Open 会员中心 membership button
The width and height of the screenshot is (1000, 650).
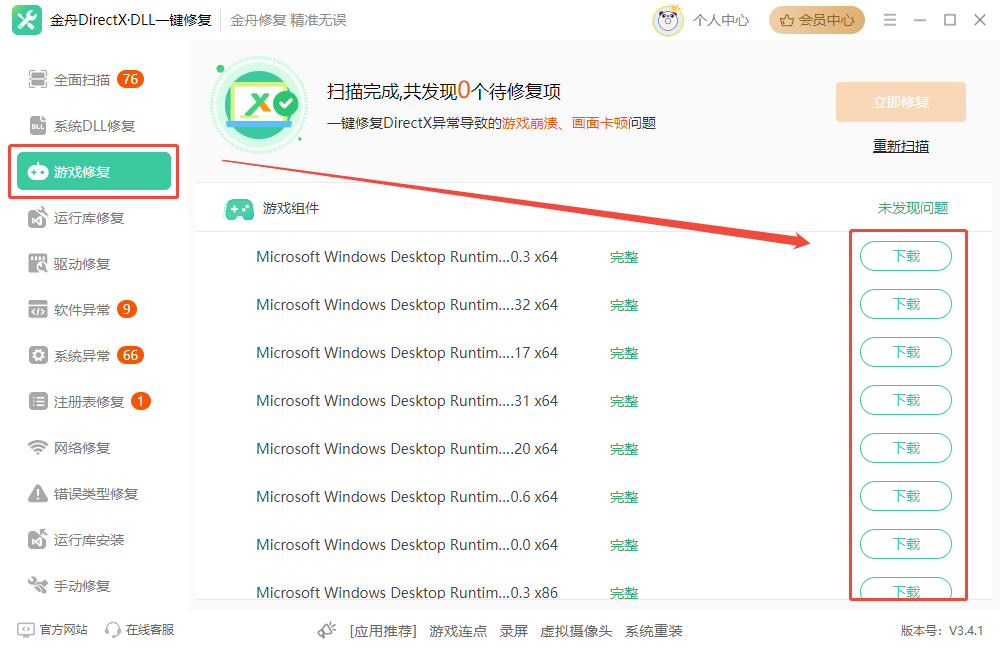click(817, 20)
